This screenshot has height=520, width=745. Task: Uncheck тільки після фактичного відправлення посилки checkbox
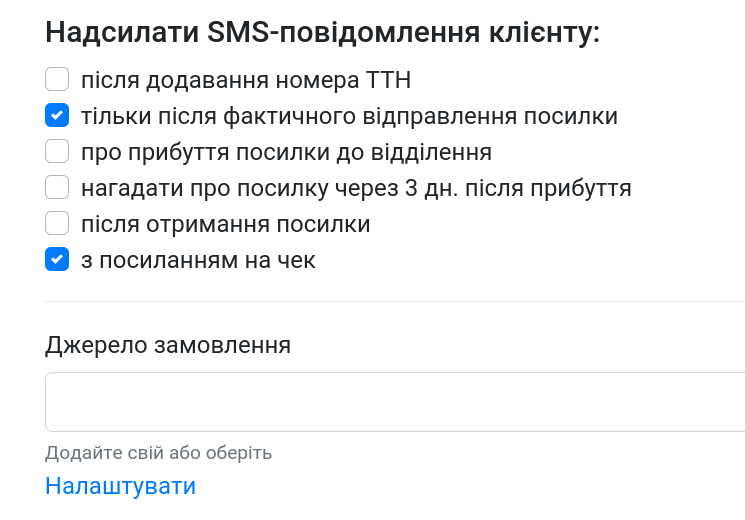coord(57,116)
